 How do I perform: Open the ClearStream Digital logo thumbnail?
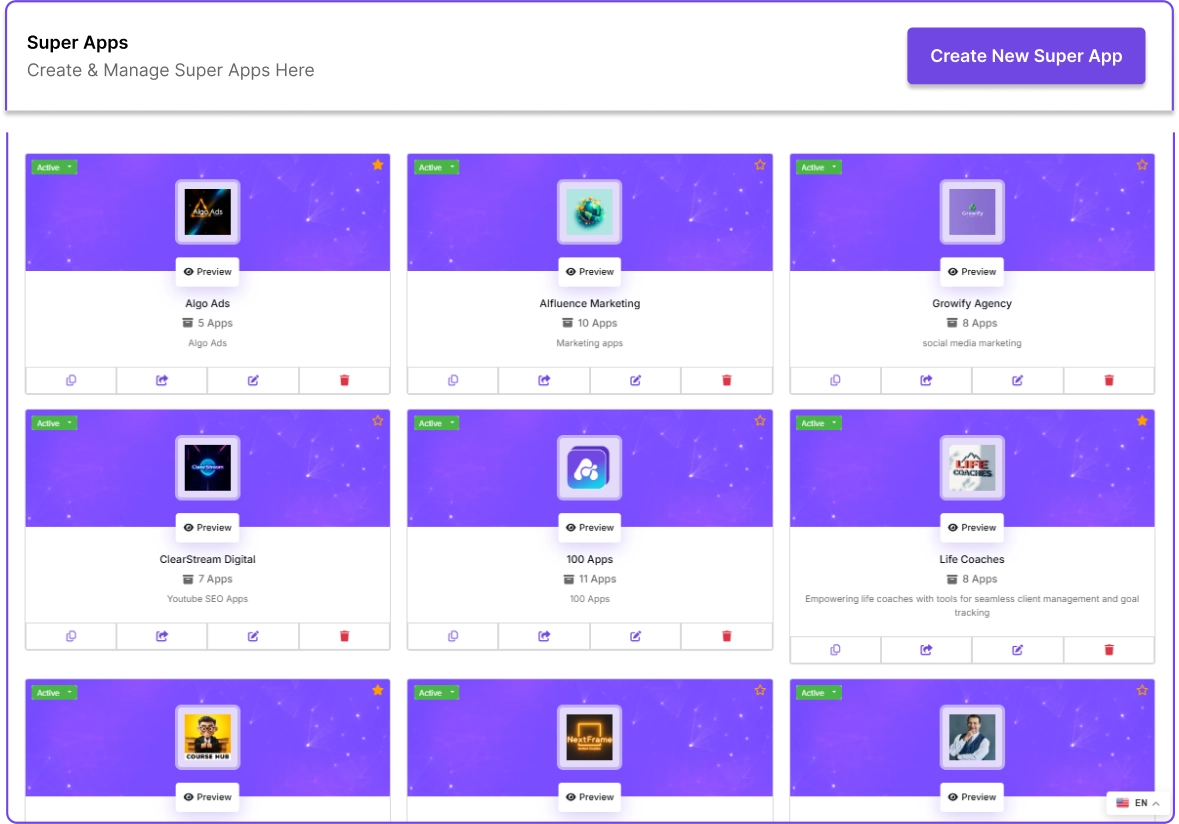click(208, 468)
